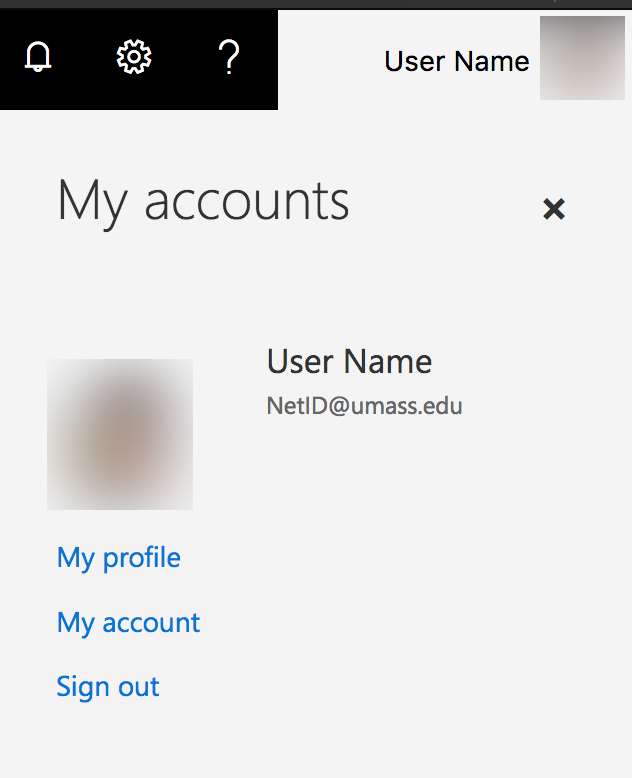Open the My account link
Screen dimensions: 632x778
point(128,623)
